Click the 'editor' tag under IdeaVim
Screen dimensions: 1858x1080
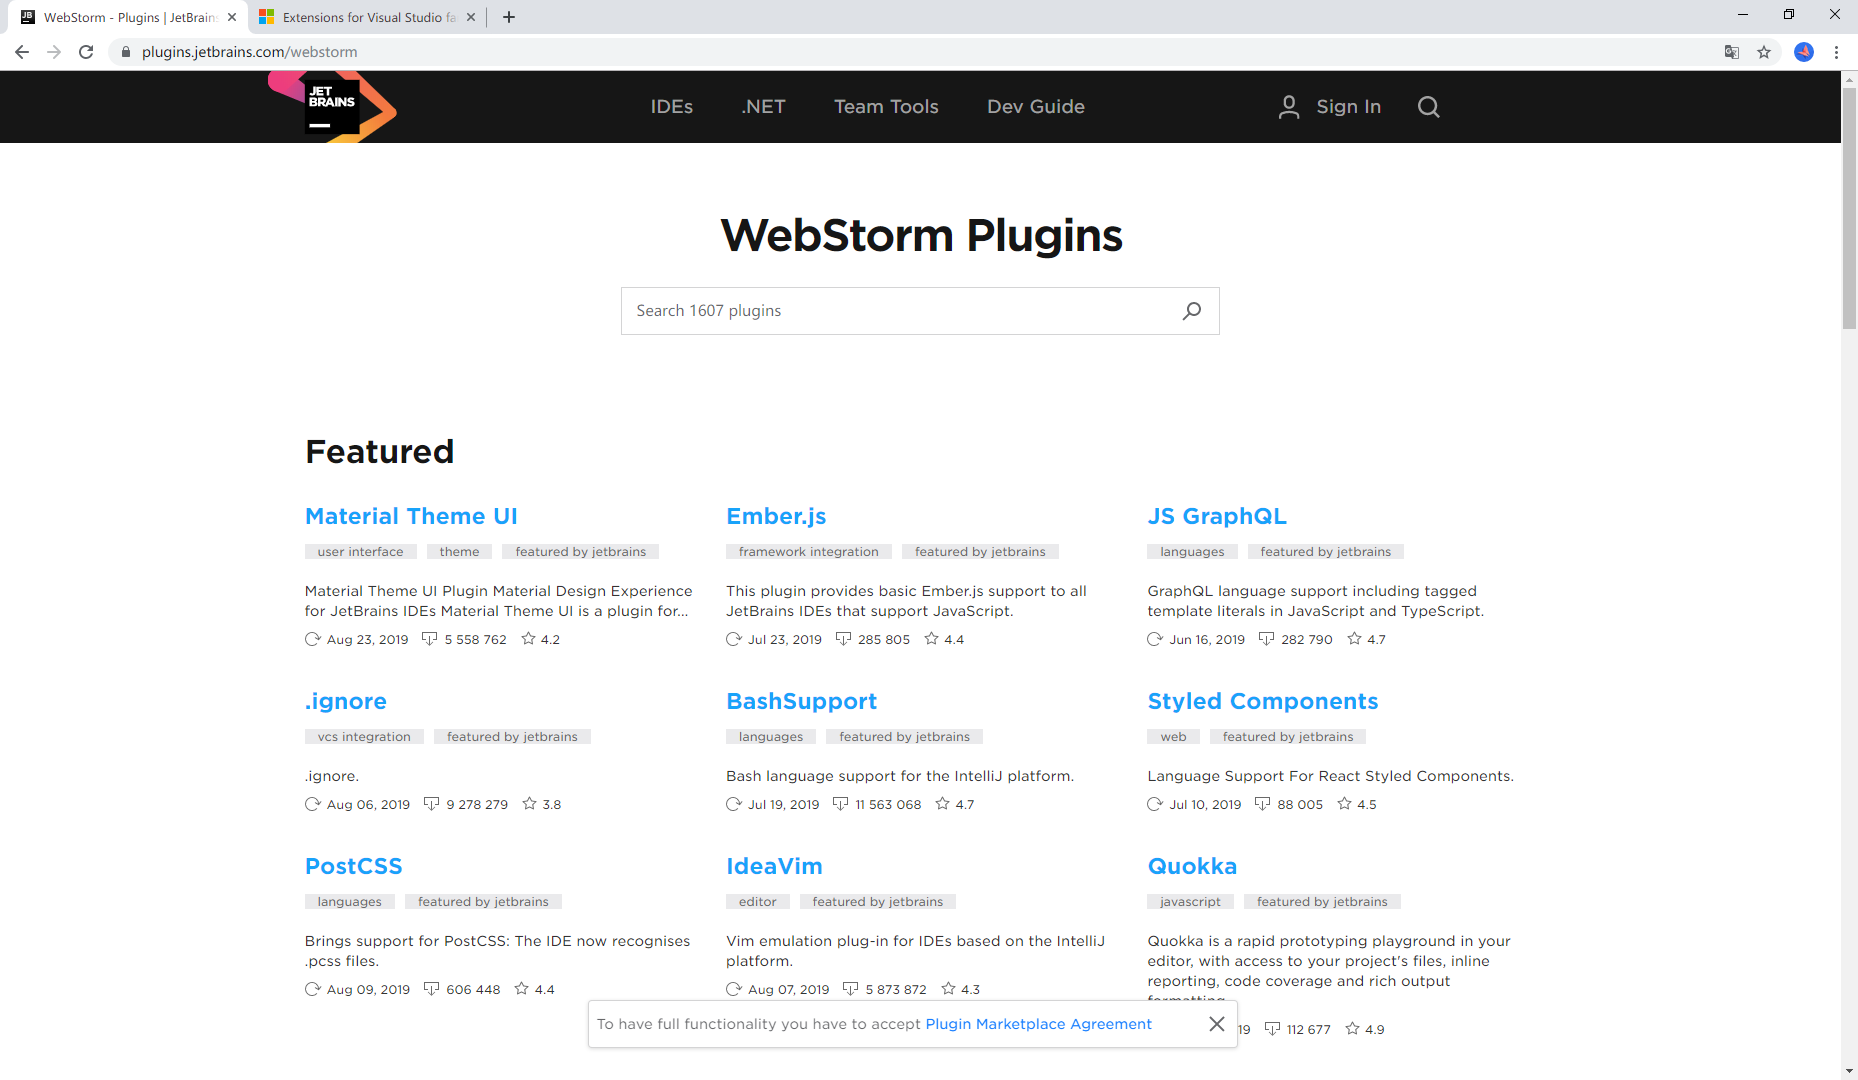pyautogui.click(x=757, y=902)
